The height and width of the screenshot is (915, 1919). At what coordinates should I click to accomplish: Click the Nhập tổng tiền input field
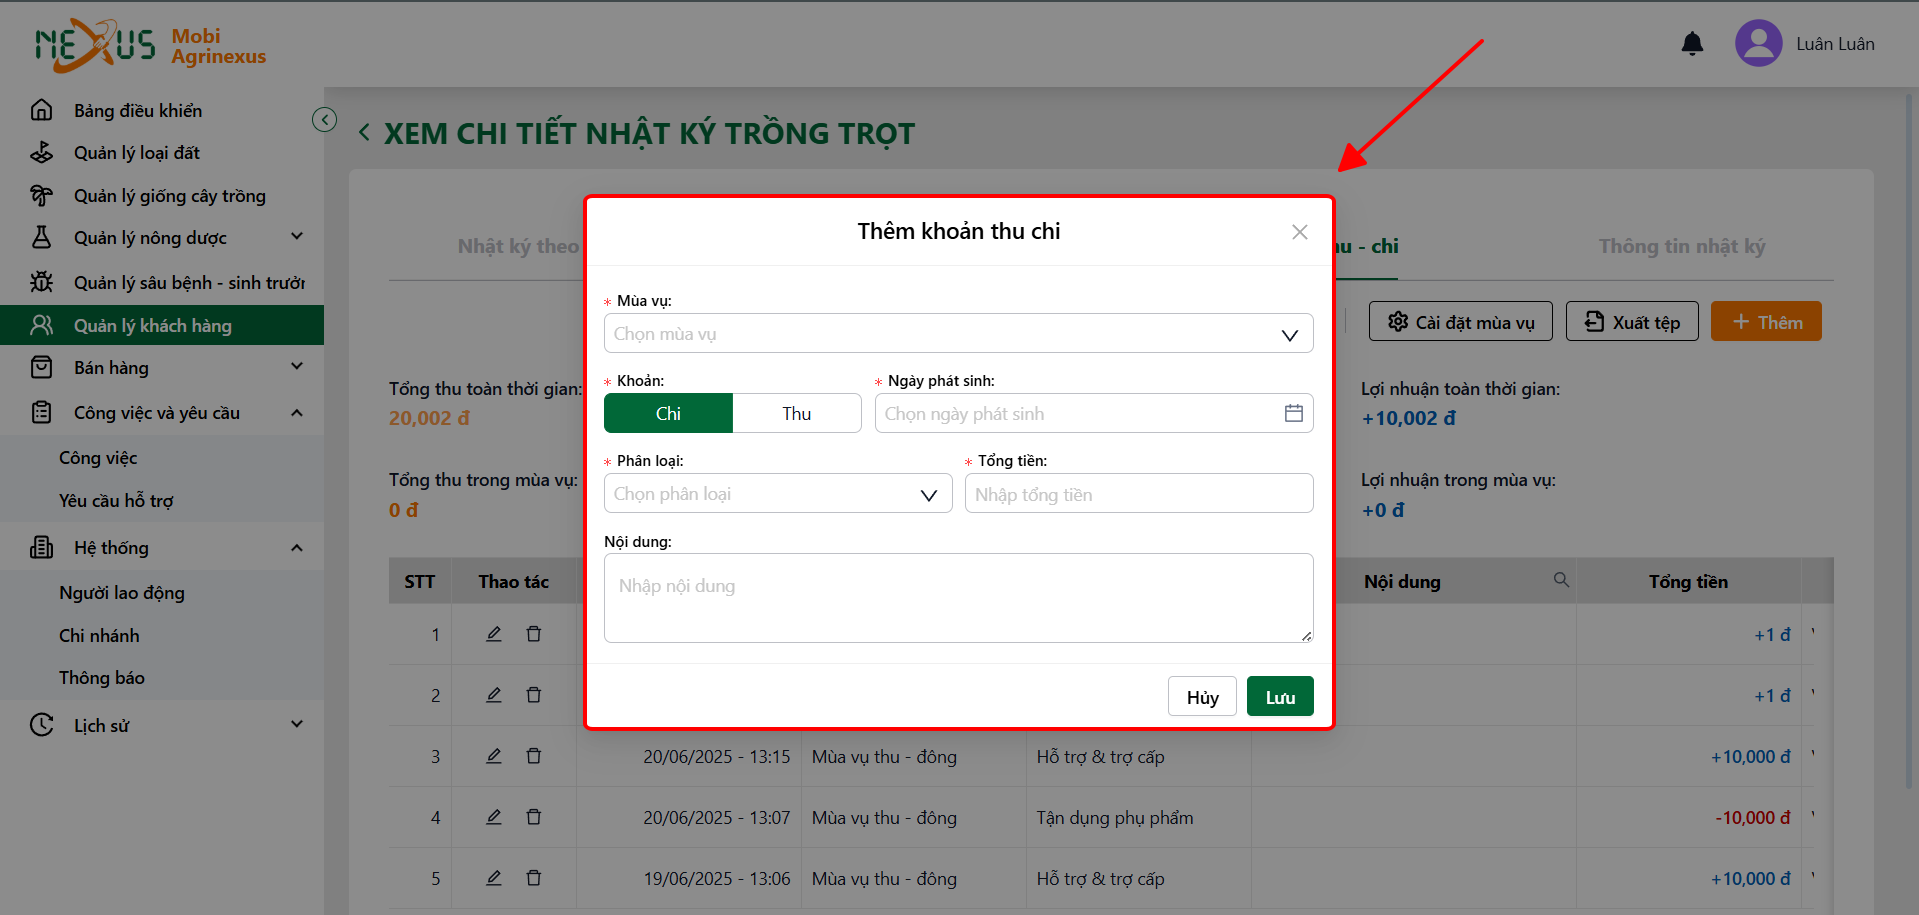pos(1139,493)
